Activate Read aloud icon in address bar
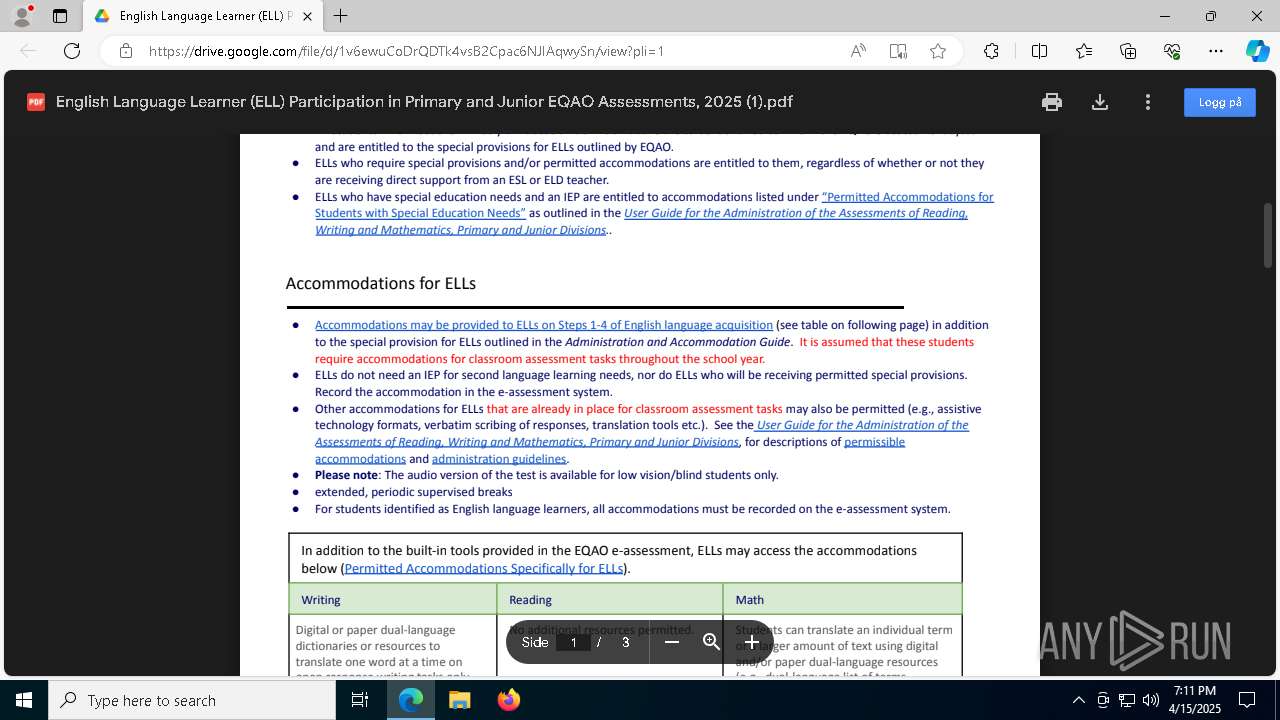Viewport: 1280px width, 720px height. click(858, 51)
